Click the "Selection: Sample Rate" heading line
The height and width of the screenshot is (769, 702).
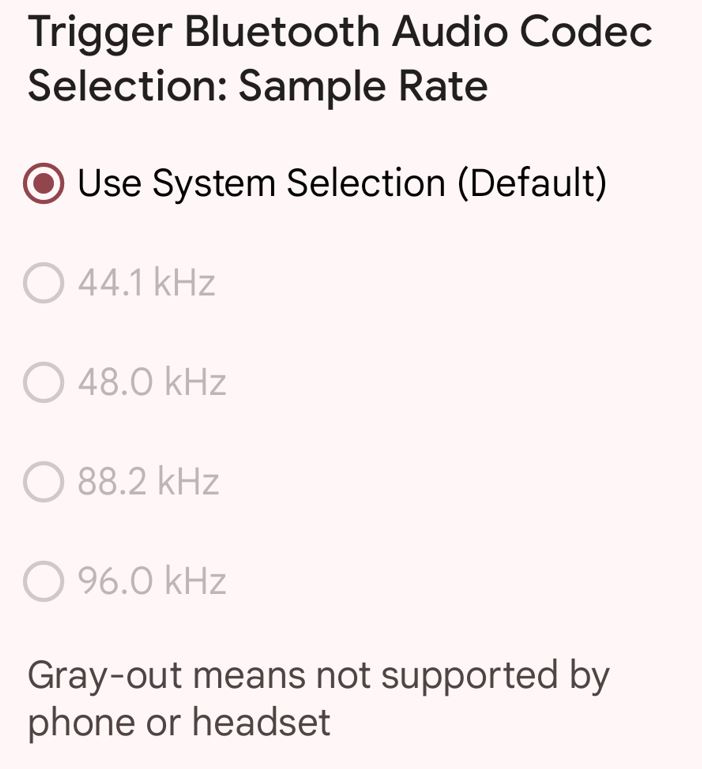point(257,87)
